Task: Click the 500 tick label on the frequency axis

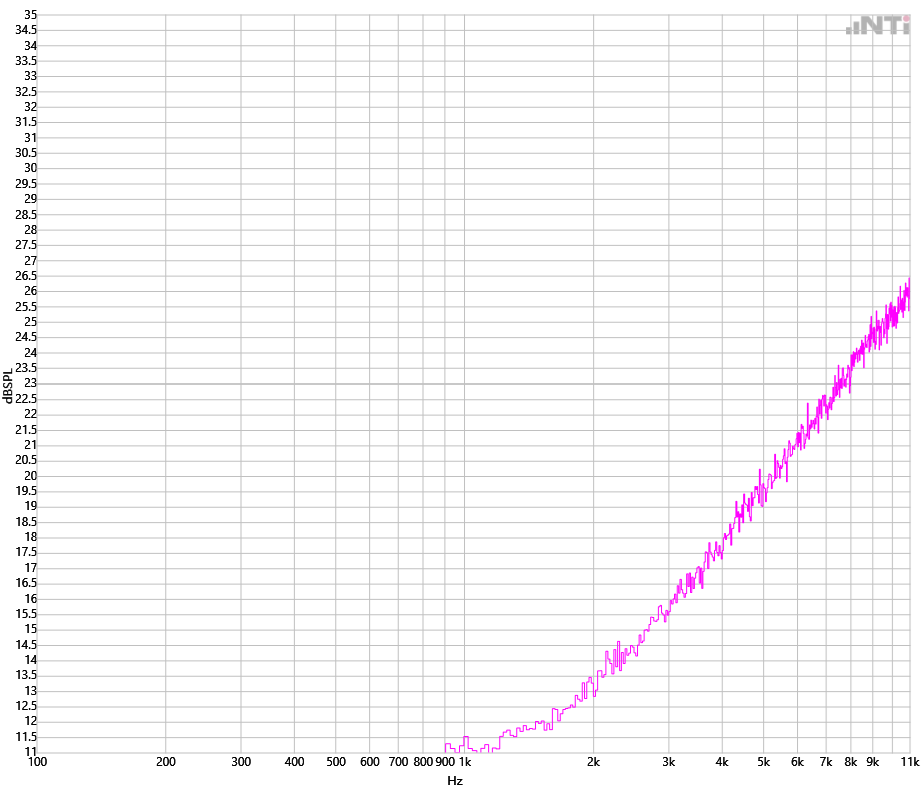Action: tap(336, 763)
